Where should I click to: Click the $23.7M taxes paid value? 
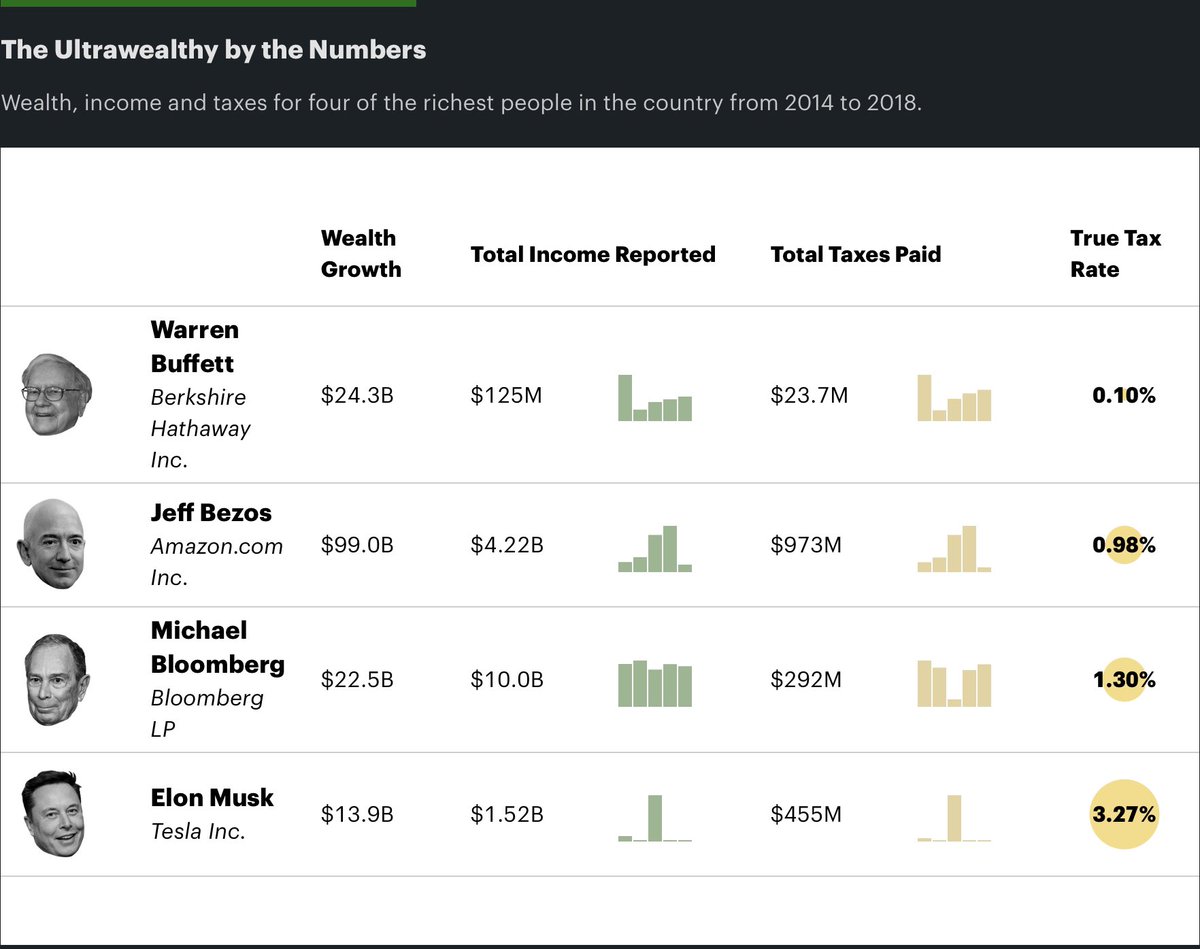coord(809,396)
